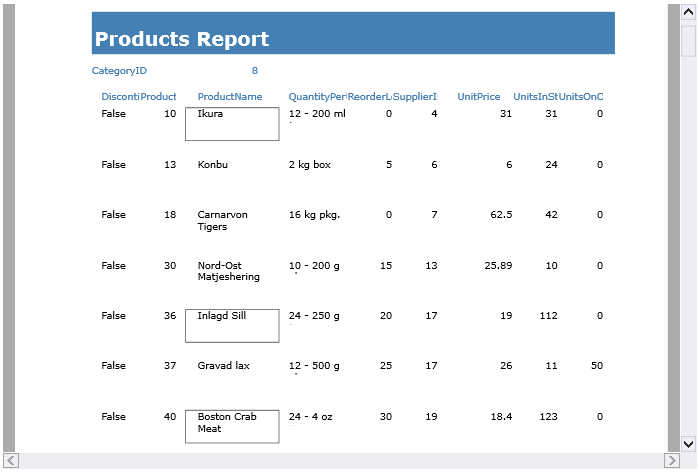
Task: Click the UnitsInStock column header
Action: point(535,97)
